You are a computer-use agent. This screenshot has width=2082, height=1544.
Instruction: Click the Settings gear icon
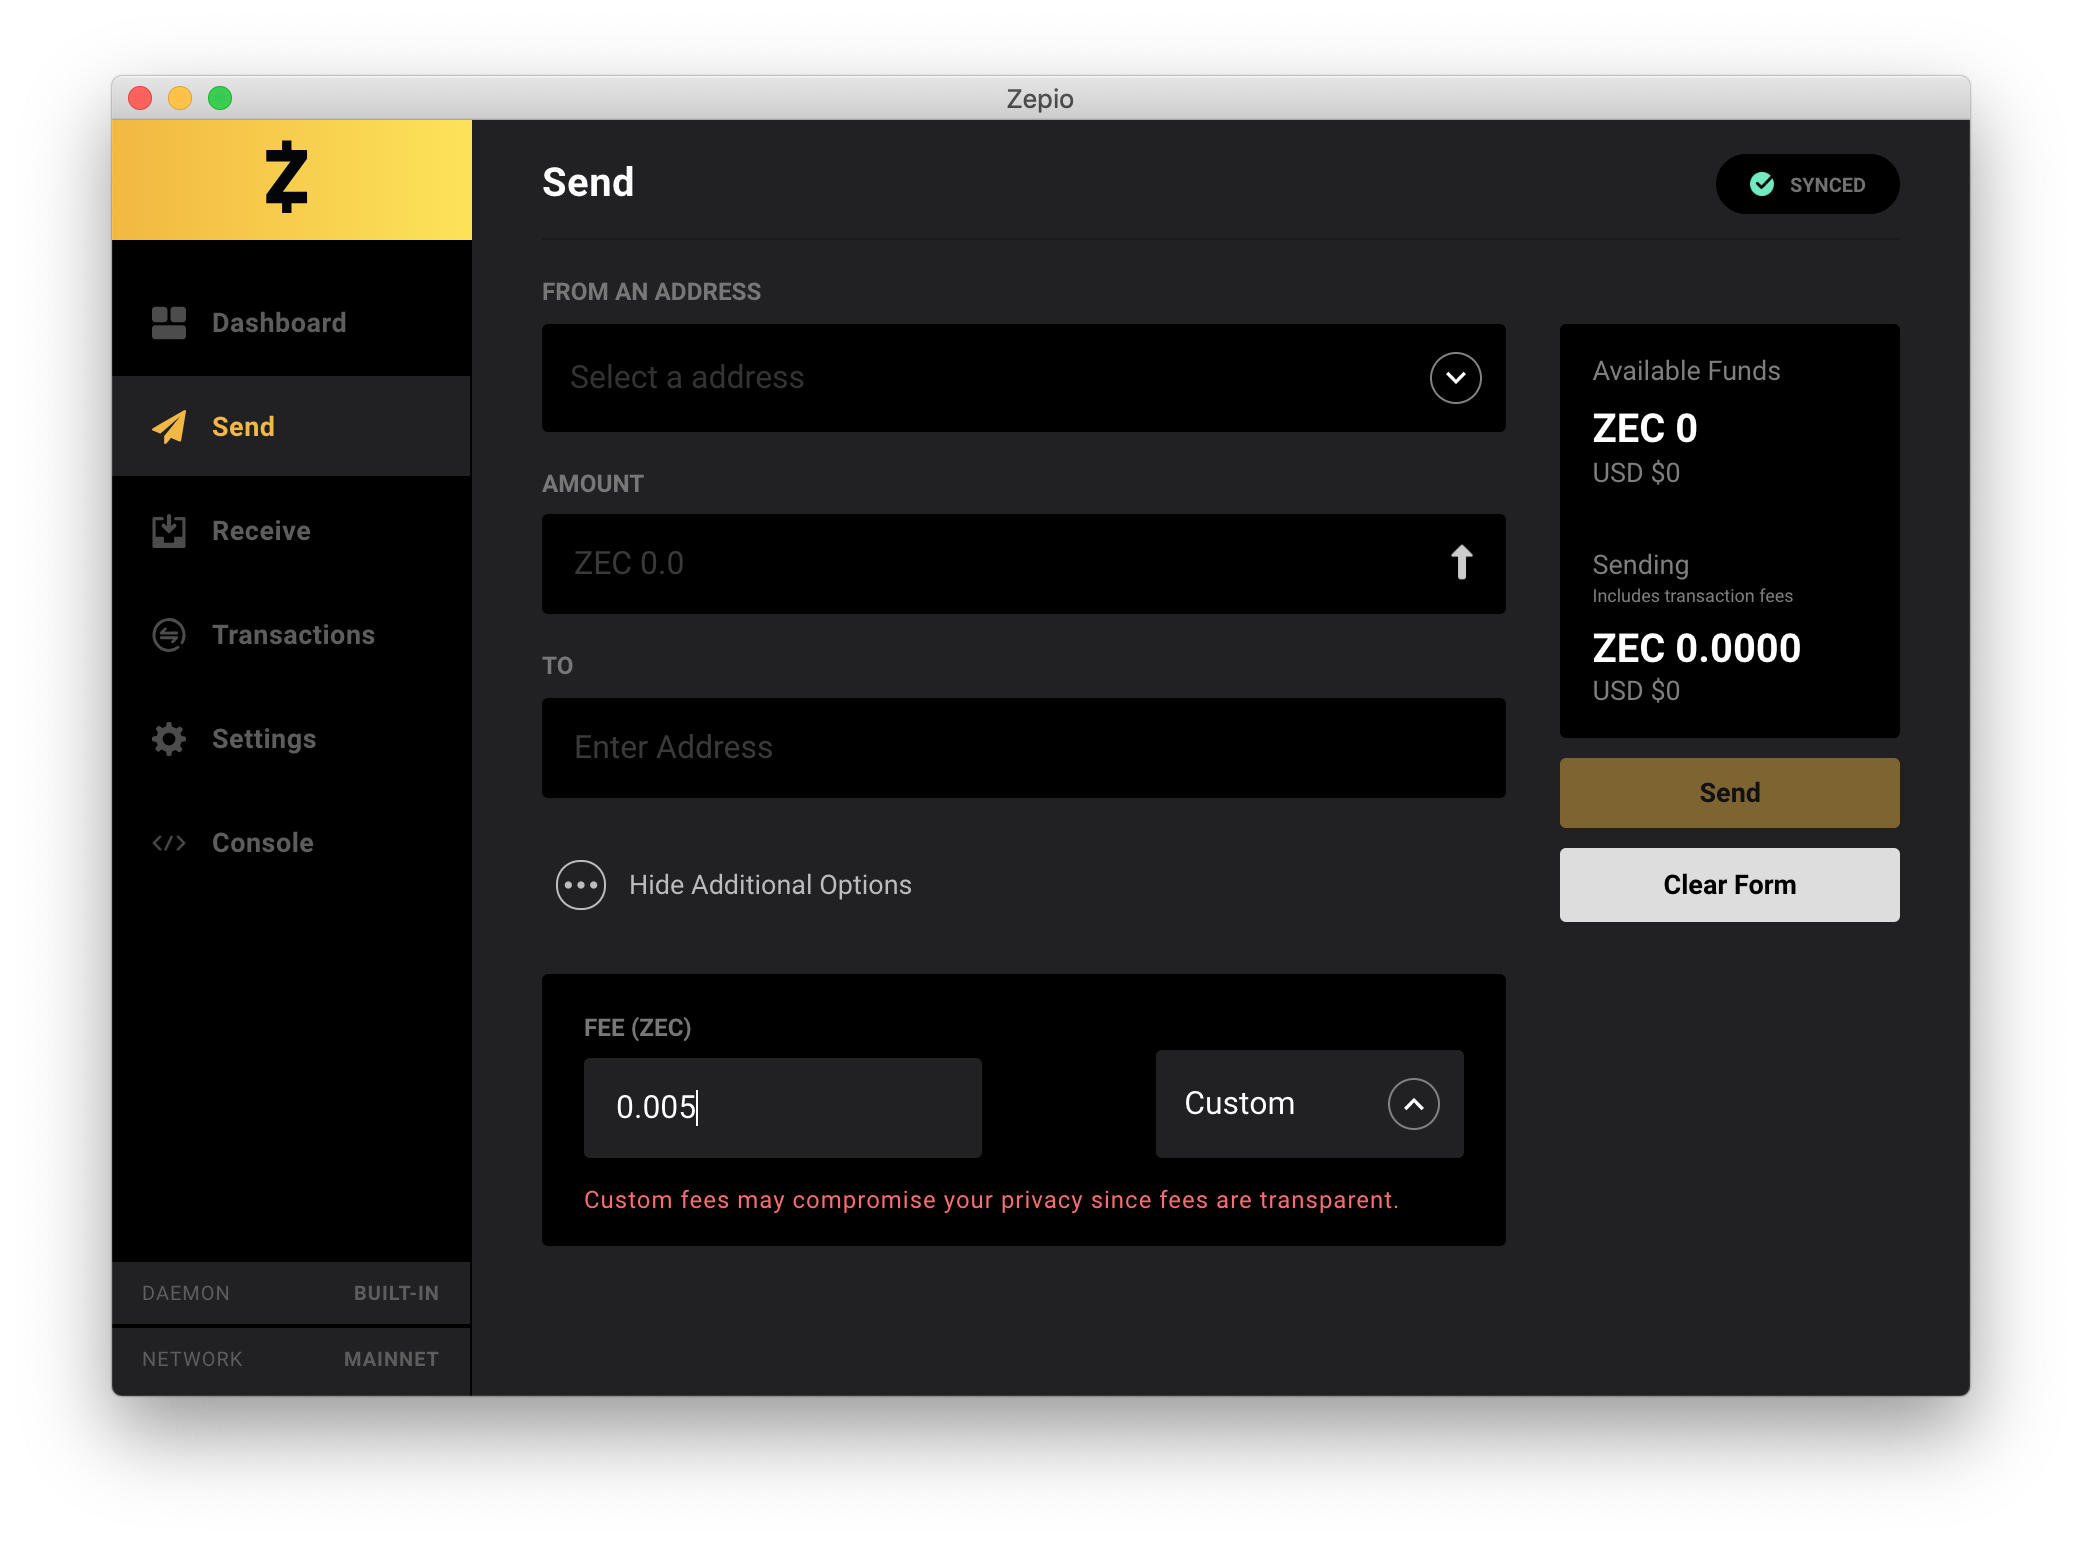(x=169, y=739)
